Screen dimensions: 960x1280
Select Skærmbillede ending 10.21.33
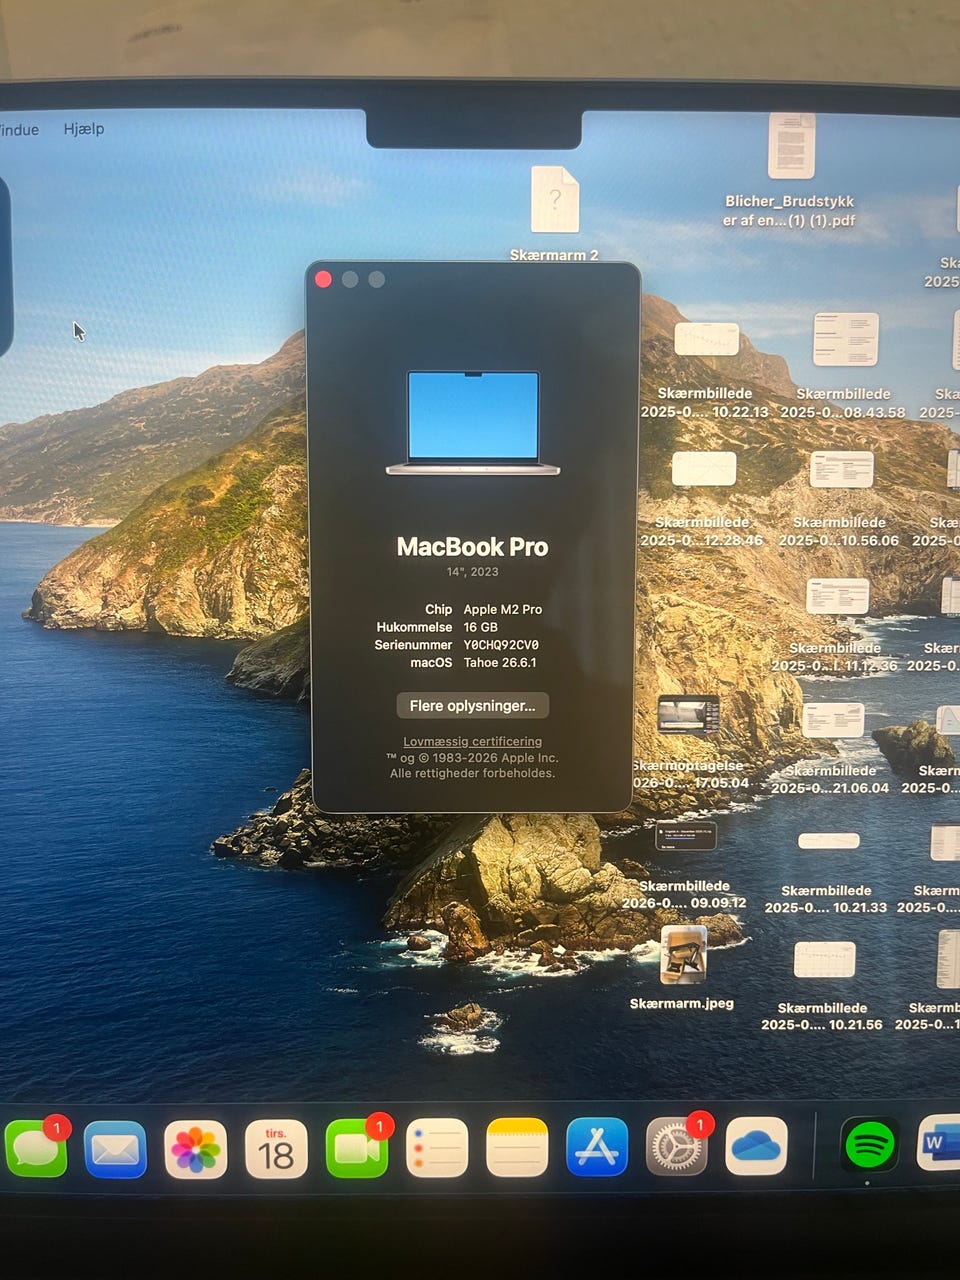(828, 841)
